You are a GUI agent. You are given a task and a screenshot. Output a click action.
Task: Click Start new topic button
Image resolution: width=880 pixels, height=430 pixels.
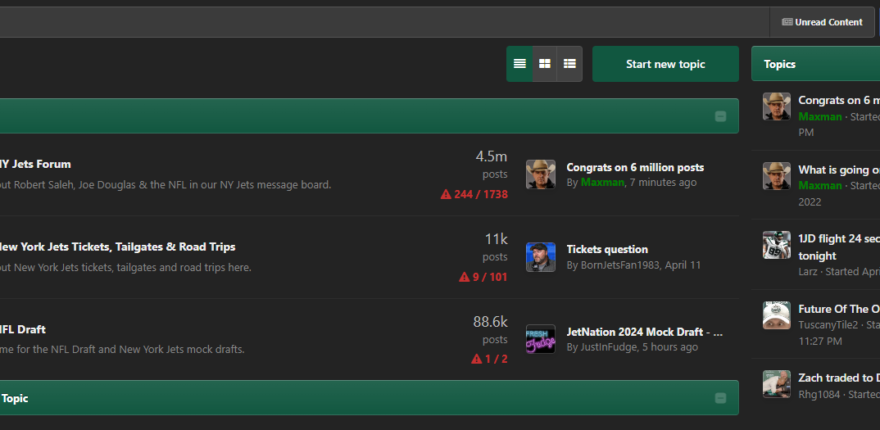(x=666, y=64)
